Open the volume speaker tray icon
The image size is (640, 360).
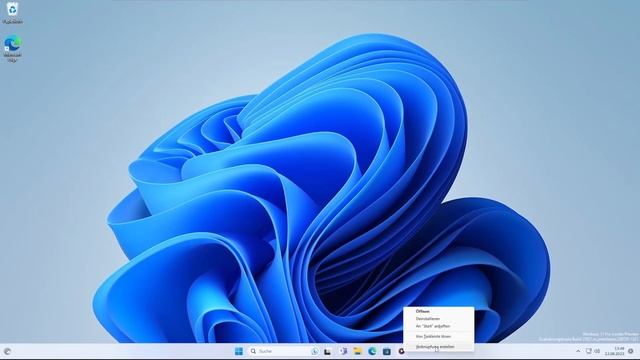[x=597, y=351]
